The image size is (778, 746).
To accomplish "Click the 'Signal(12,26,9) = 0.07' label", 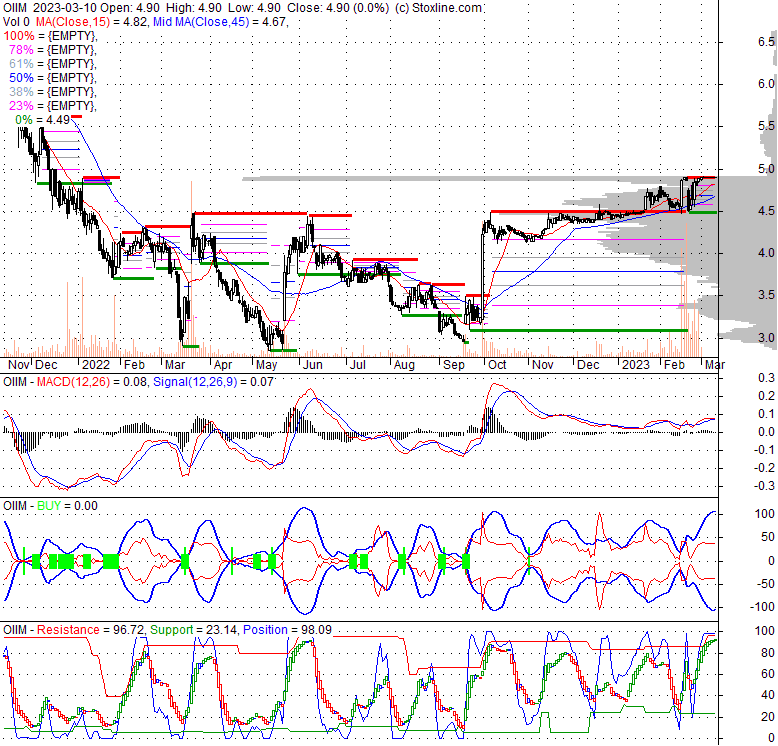I will (x=213, y=382).
